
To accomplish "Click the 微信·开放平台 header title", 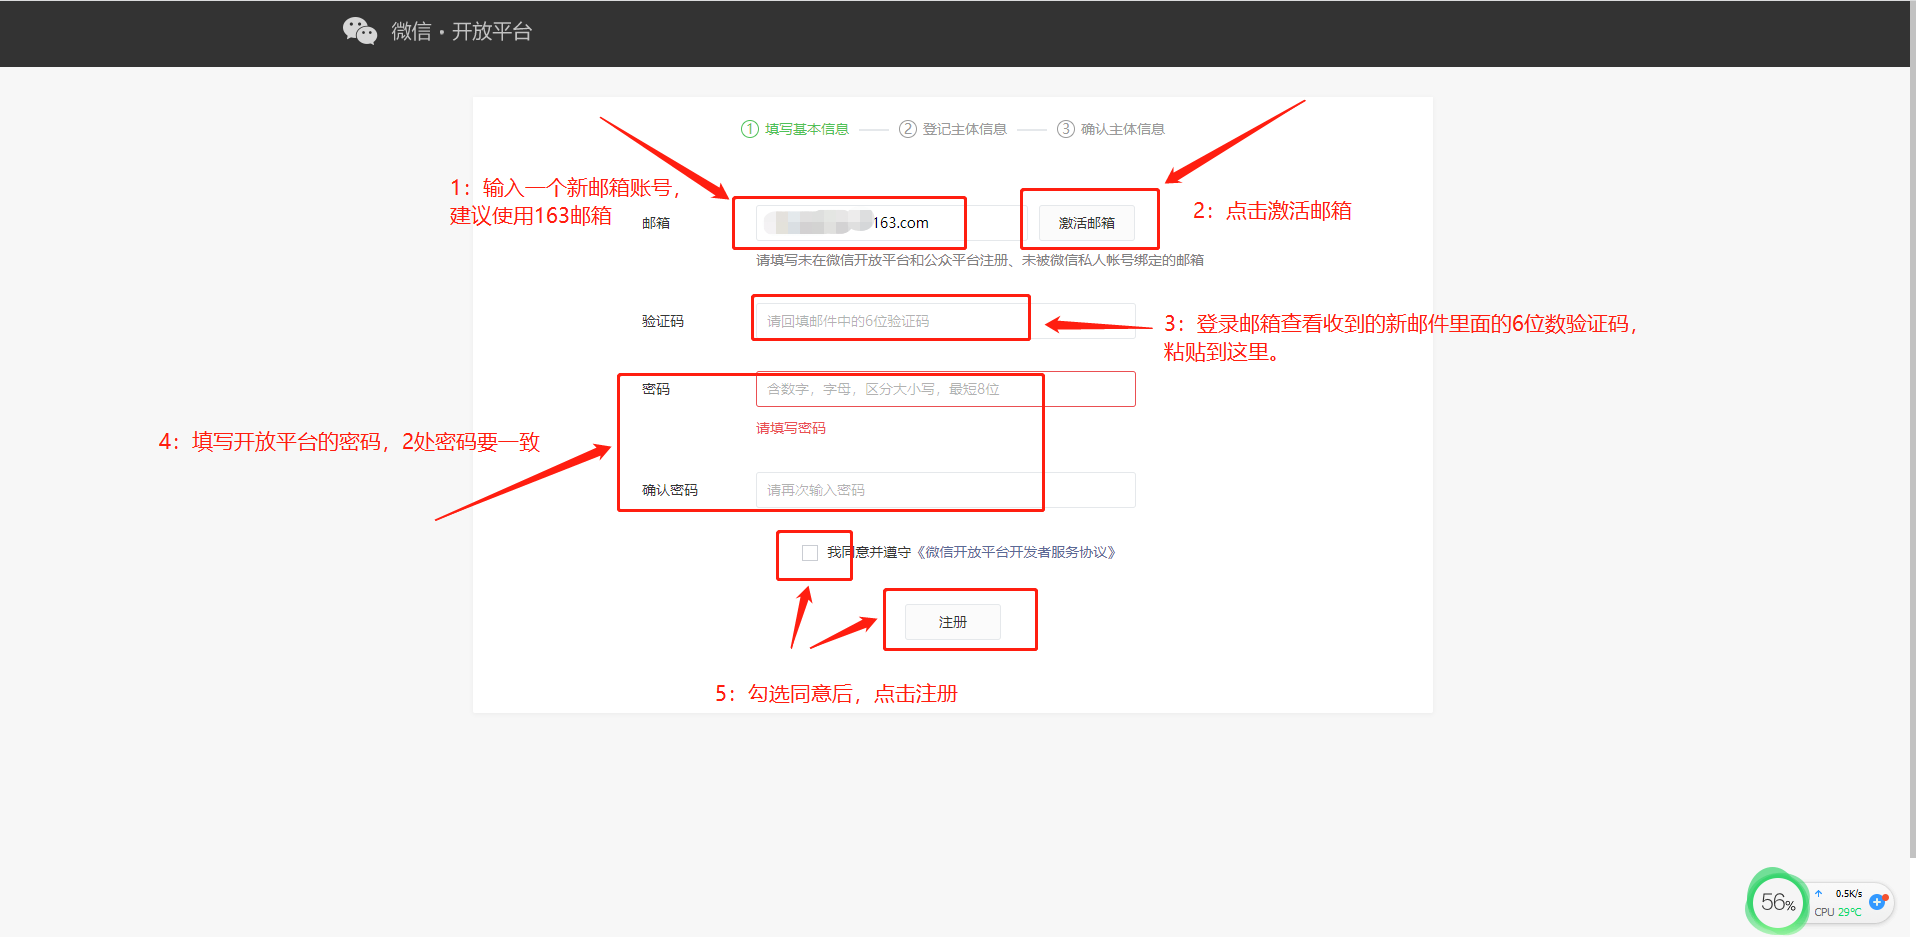I will point(461,32).
